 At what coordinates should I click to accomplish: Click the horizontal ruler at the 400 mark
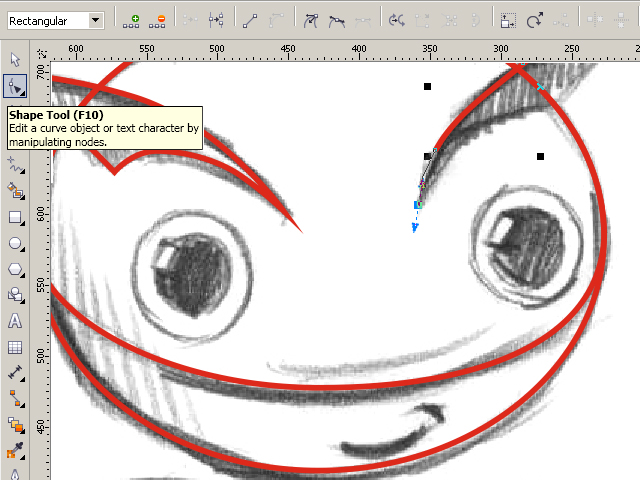tap(358, 49)
